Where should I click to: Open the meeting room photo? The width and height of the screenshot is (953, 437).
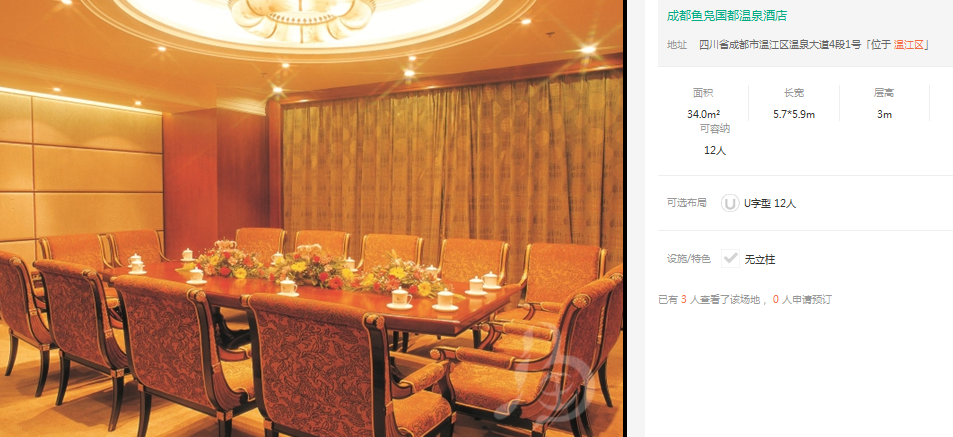tap(311, 218)
